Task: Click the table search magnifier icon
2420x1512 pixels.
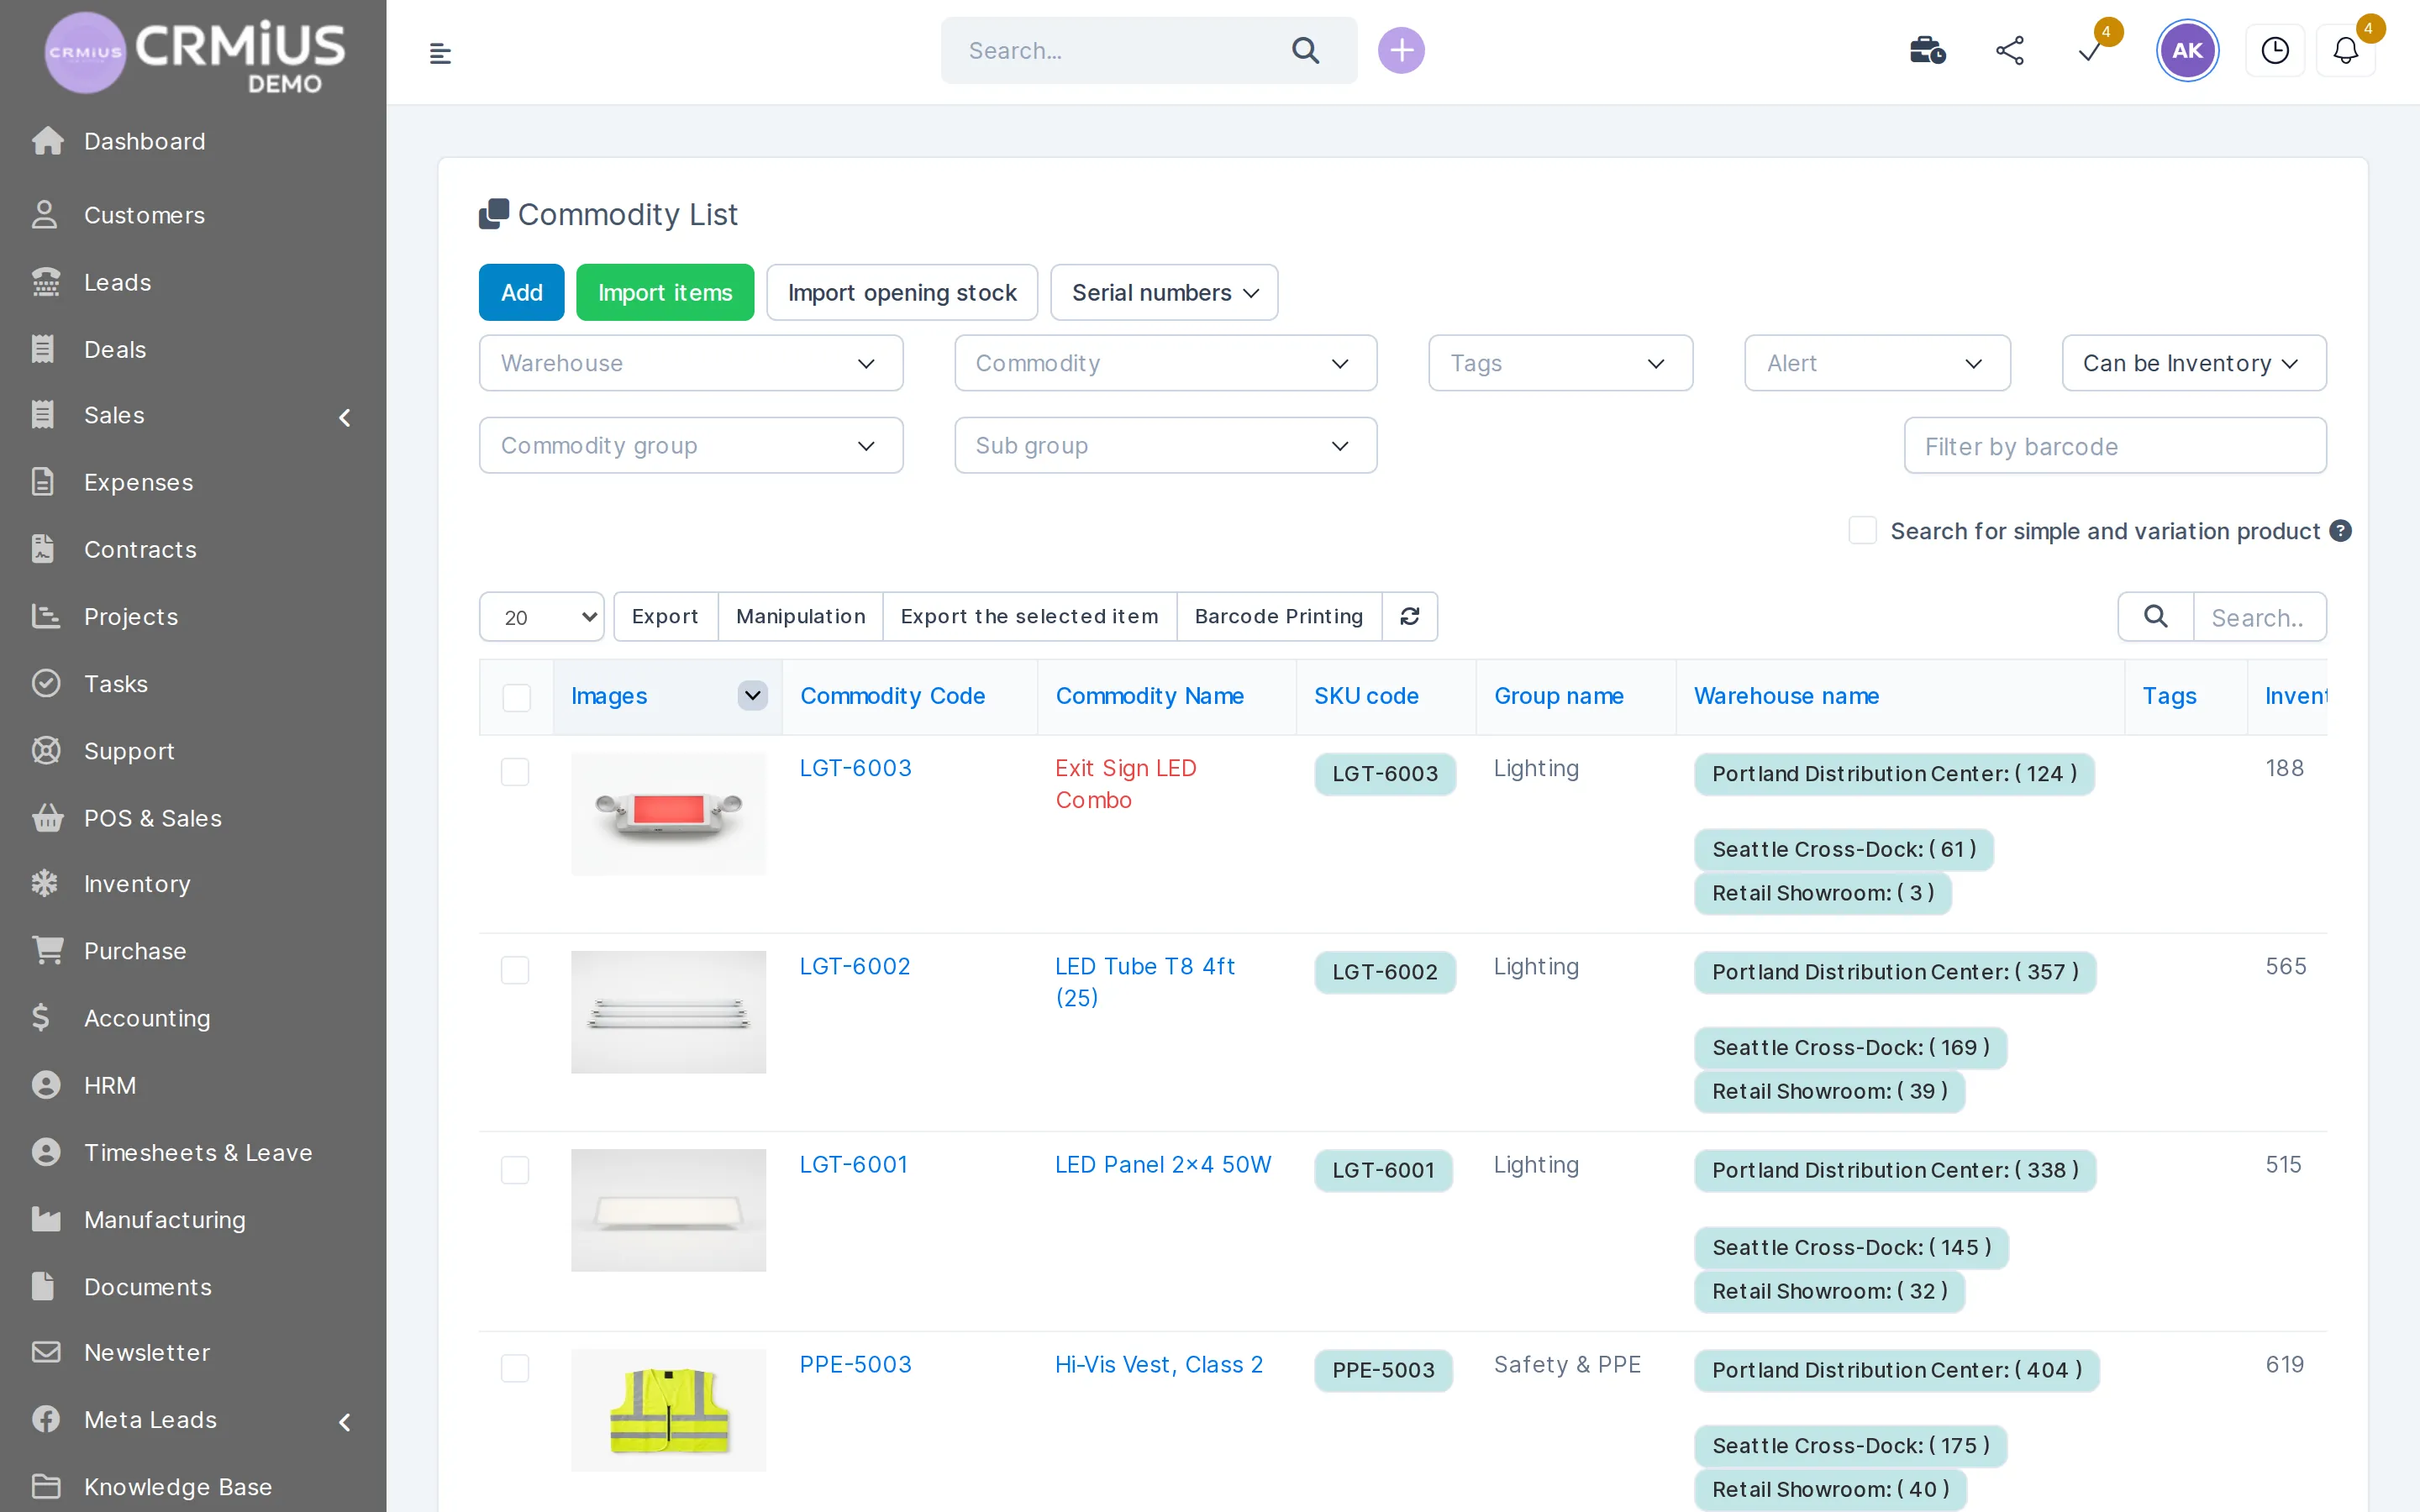Action: click(x=2155, y=616)
